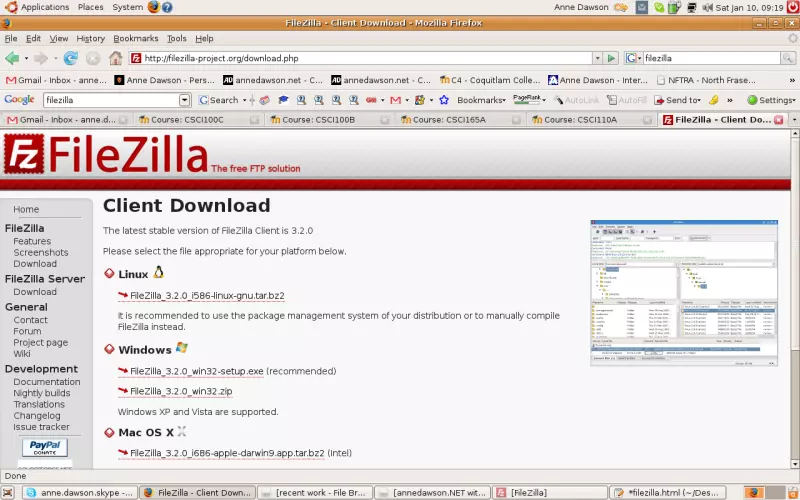Close the FileZilla - Client Download tab
Screen dimensions: 800x500
click(x=779, y=120)
